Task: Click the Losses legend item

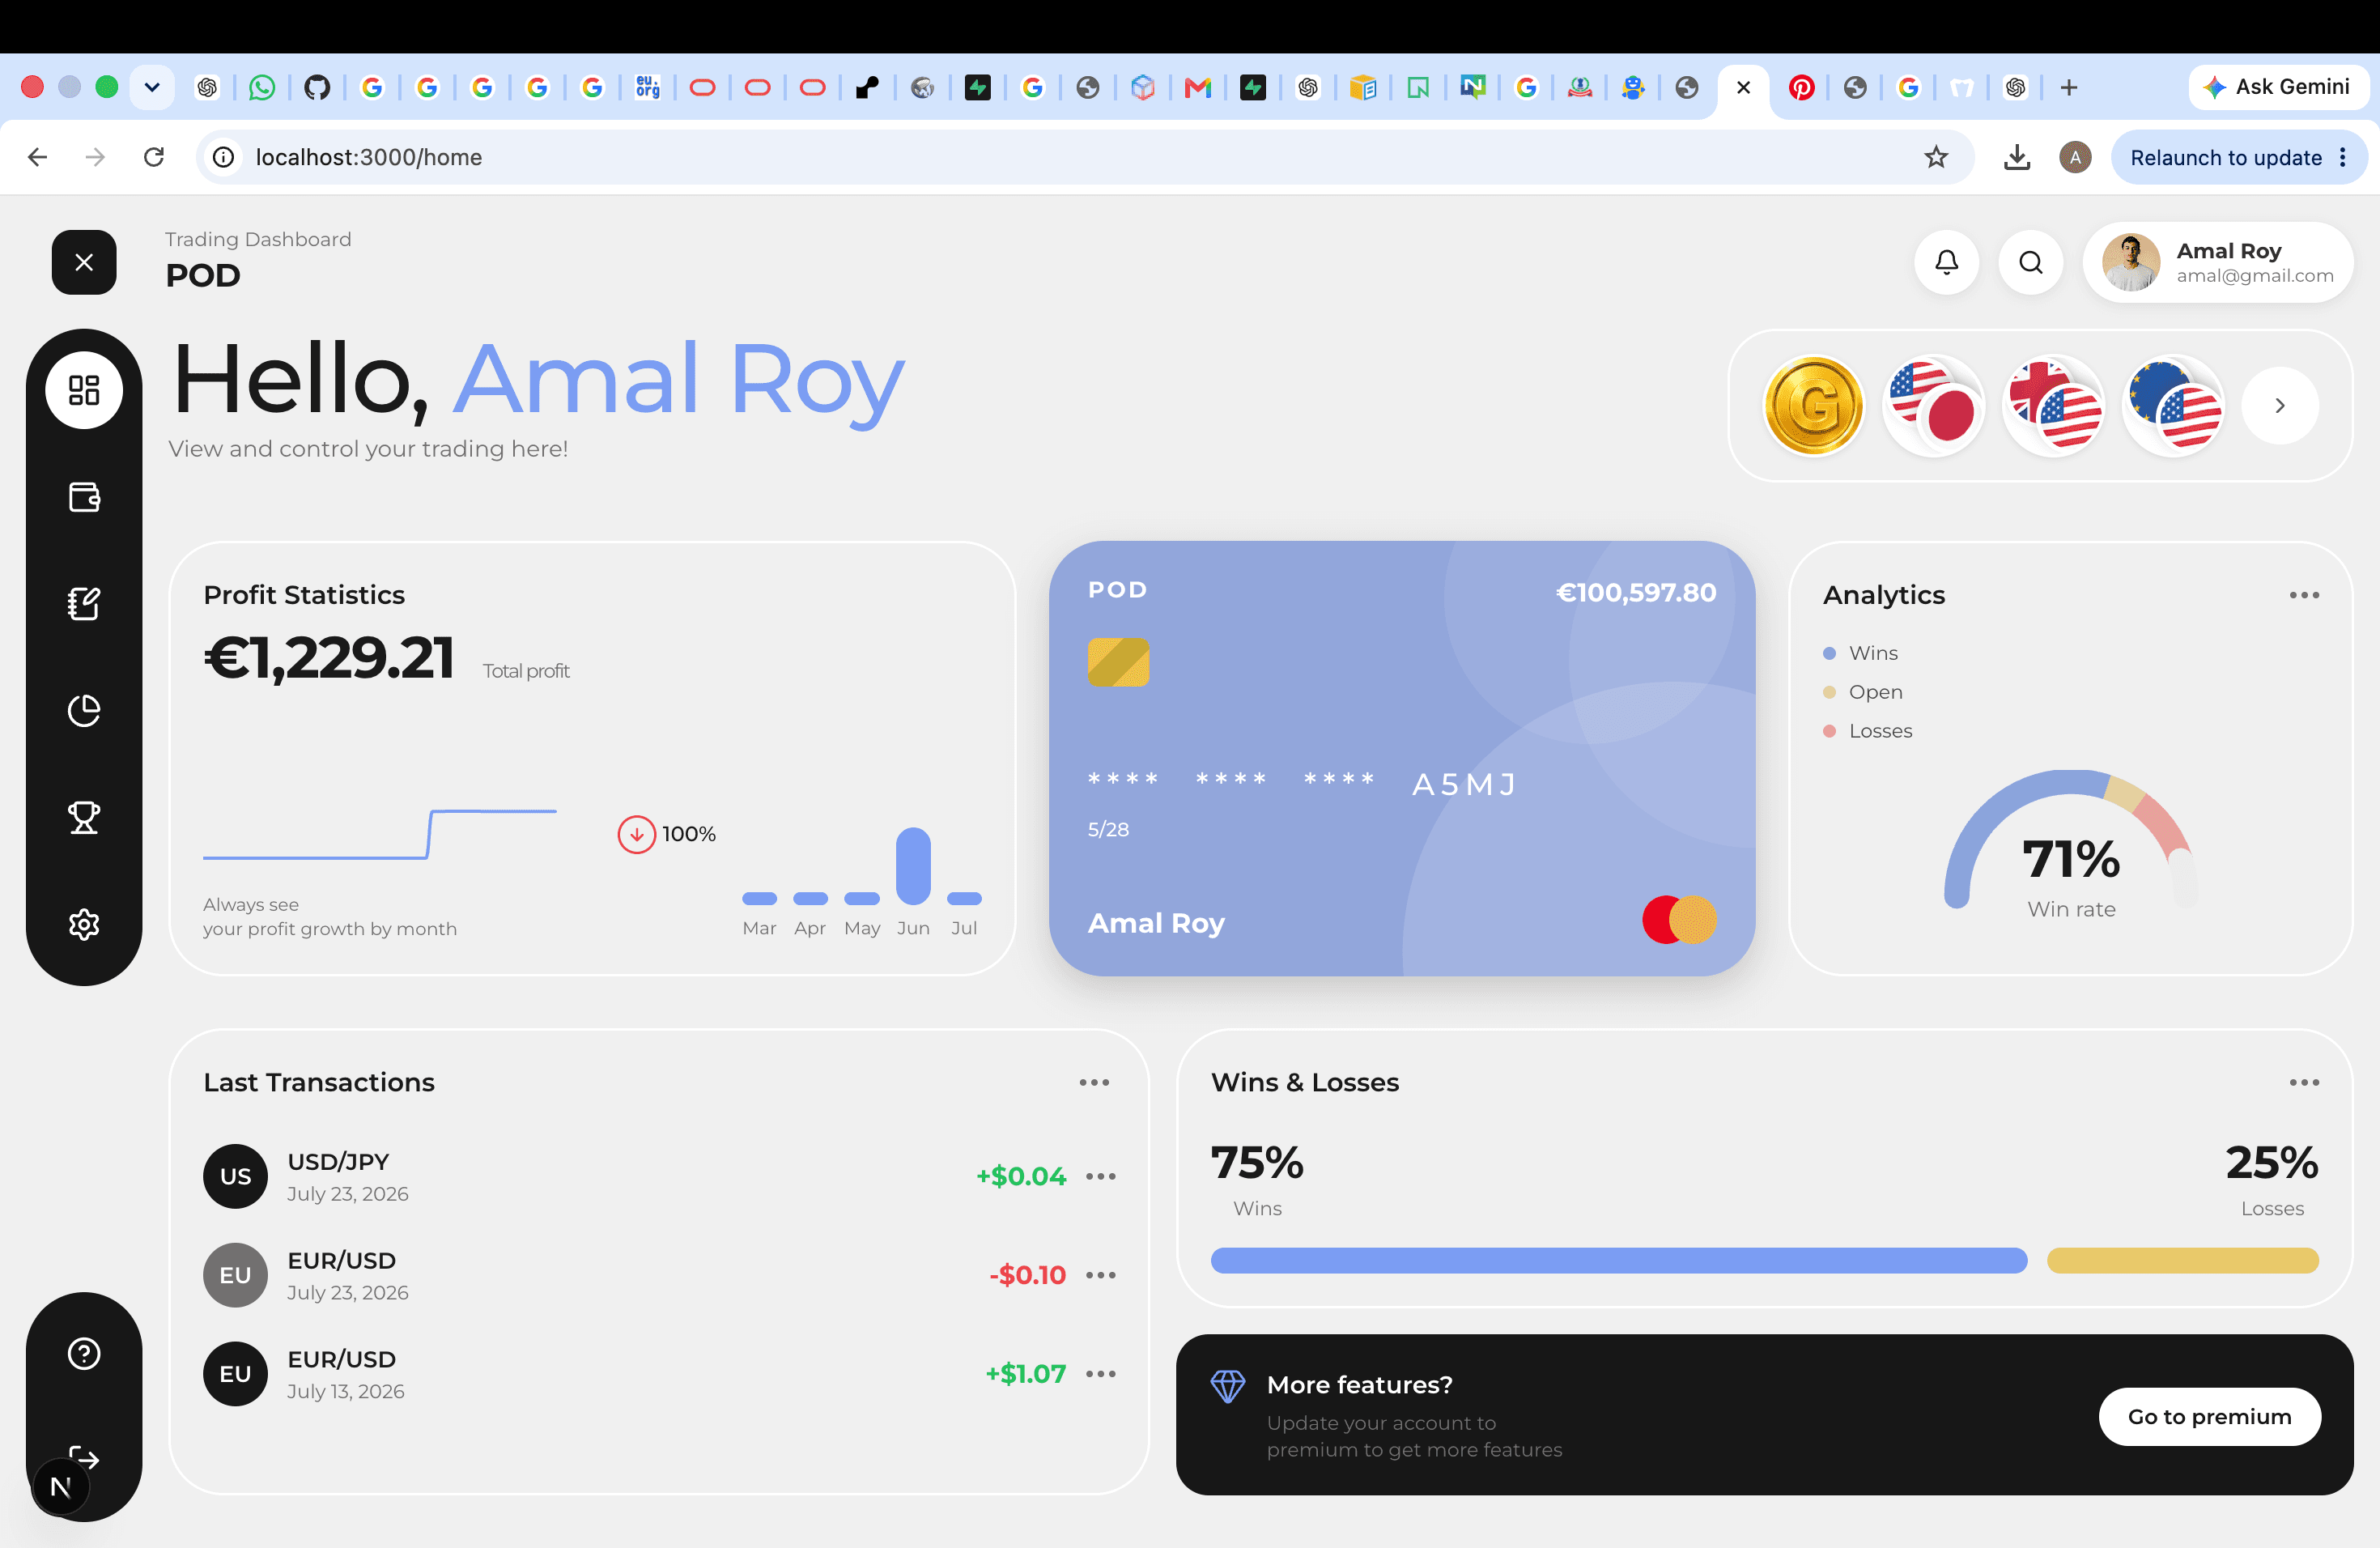Action: (x=1868, y=731)
